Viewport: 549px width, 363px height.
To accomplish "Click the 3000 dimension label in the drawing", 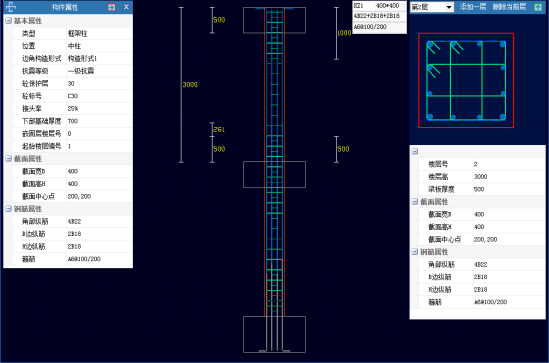I will pos(190,84).
